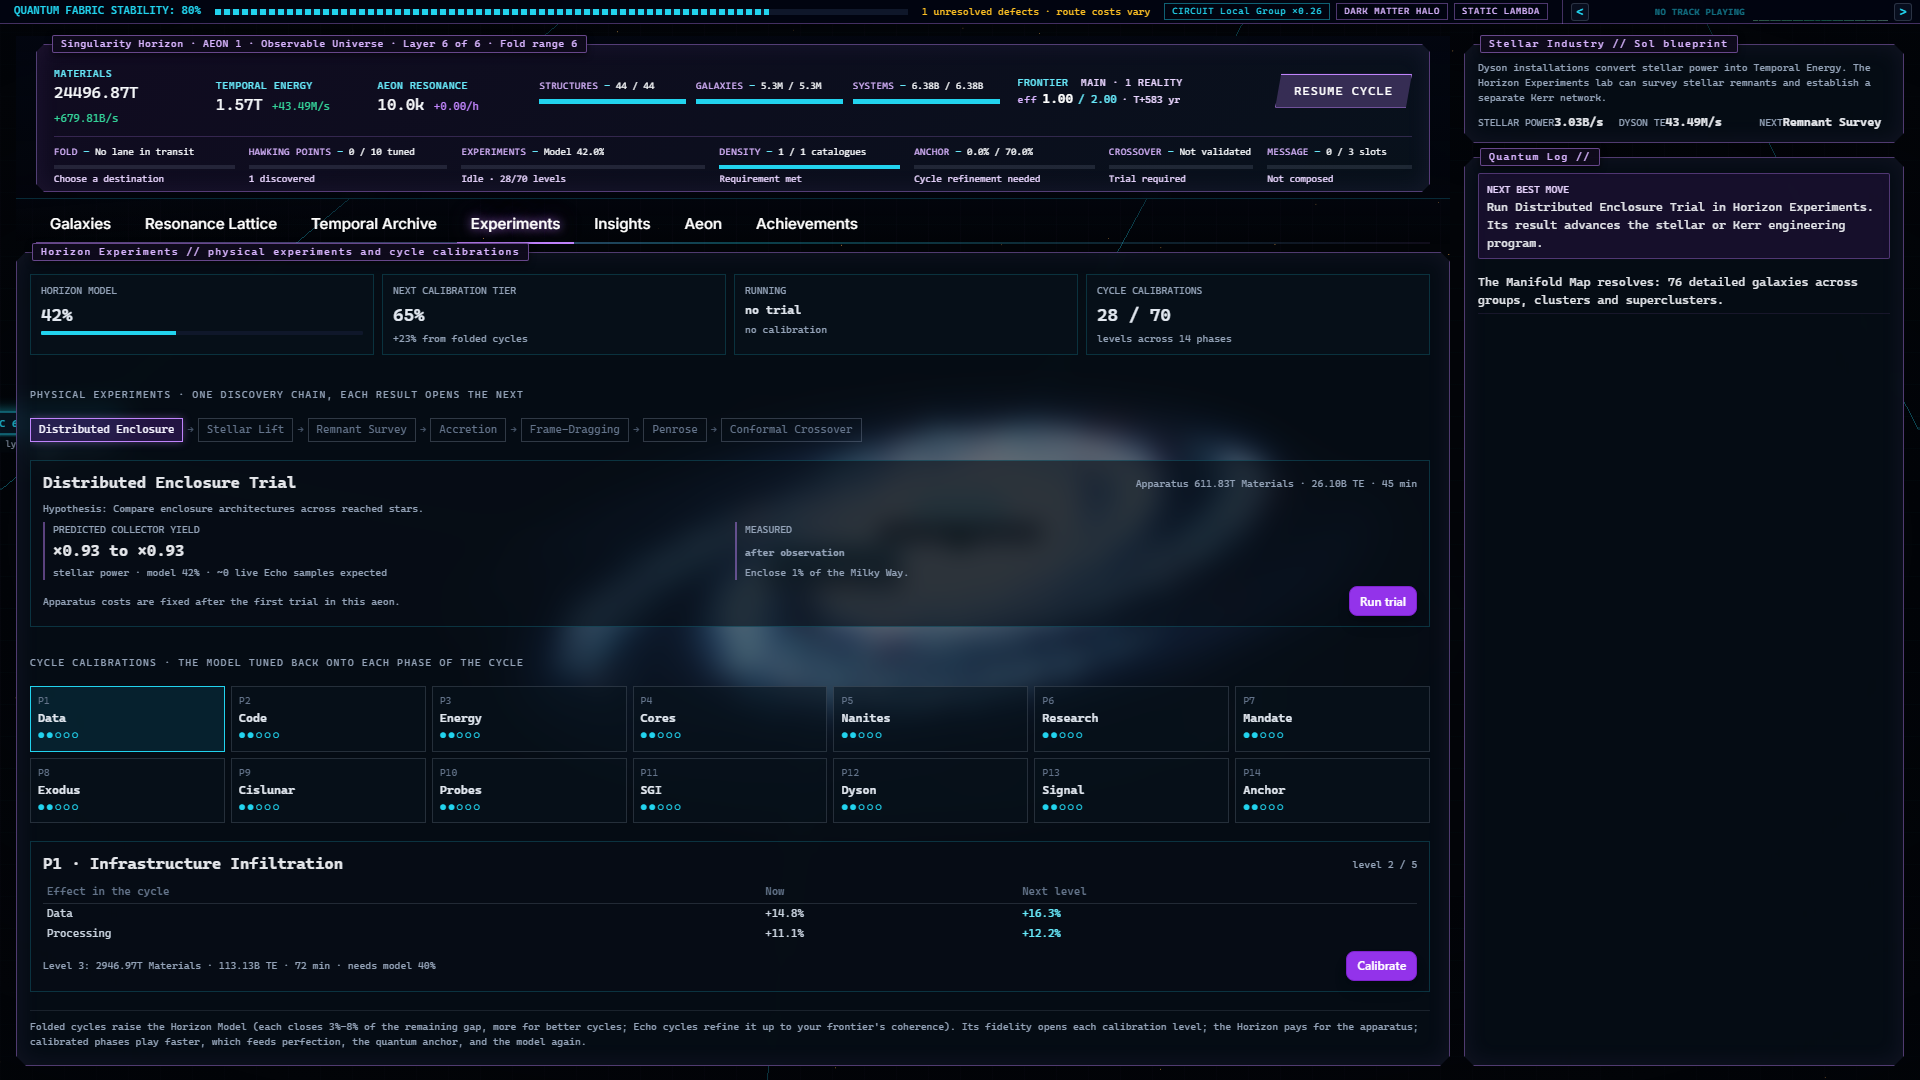
Task: Open the FOLD No lane in transit status
Action: pyautogui.click(x=144, y=165)
